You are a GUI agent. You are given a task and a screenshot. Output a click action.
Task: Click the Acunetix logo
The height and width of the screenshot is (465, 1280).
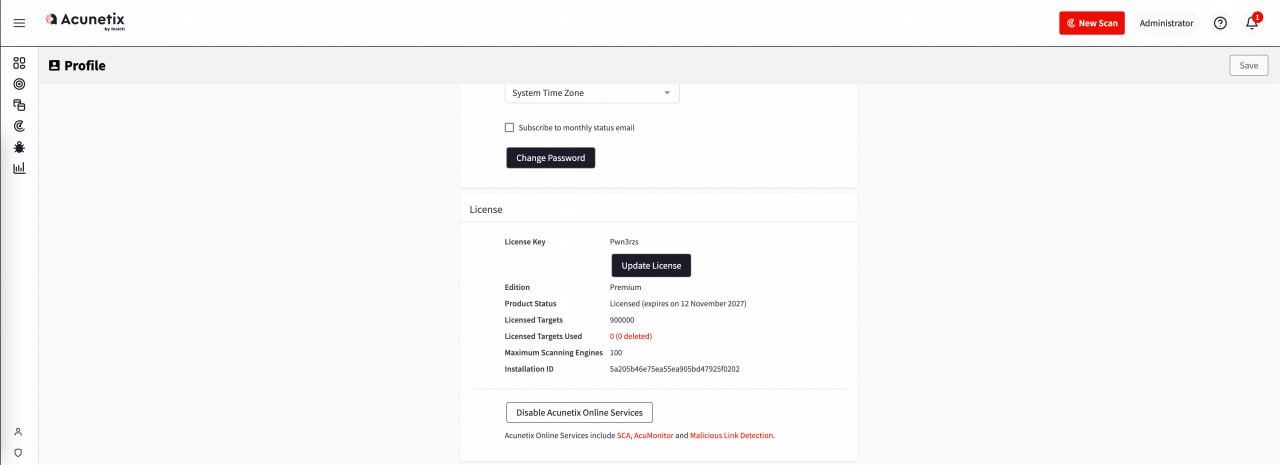coord(85,21)
